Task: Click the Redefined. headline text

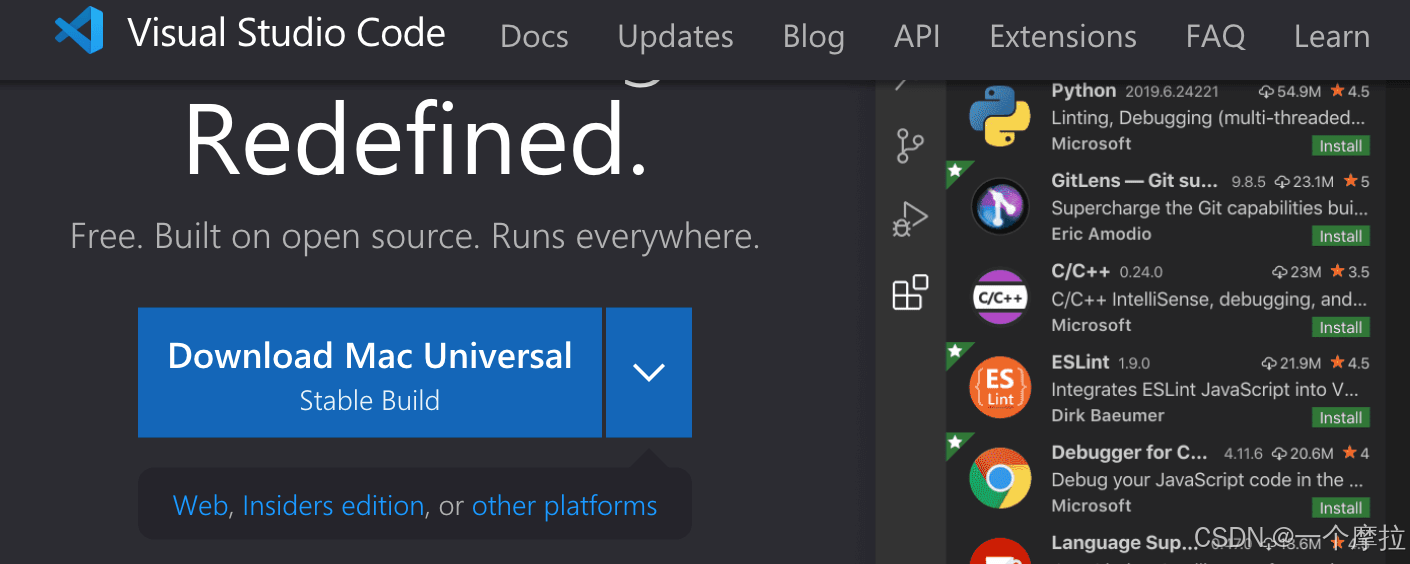Action: point(417,141)
